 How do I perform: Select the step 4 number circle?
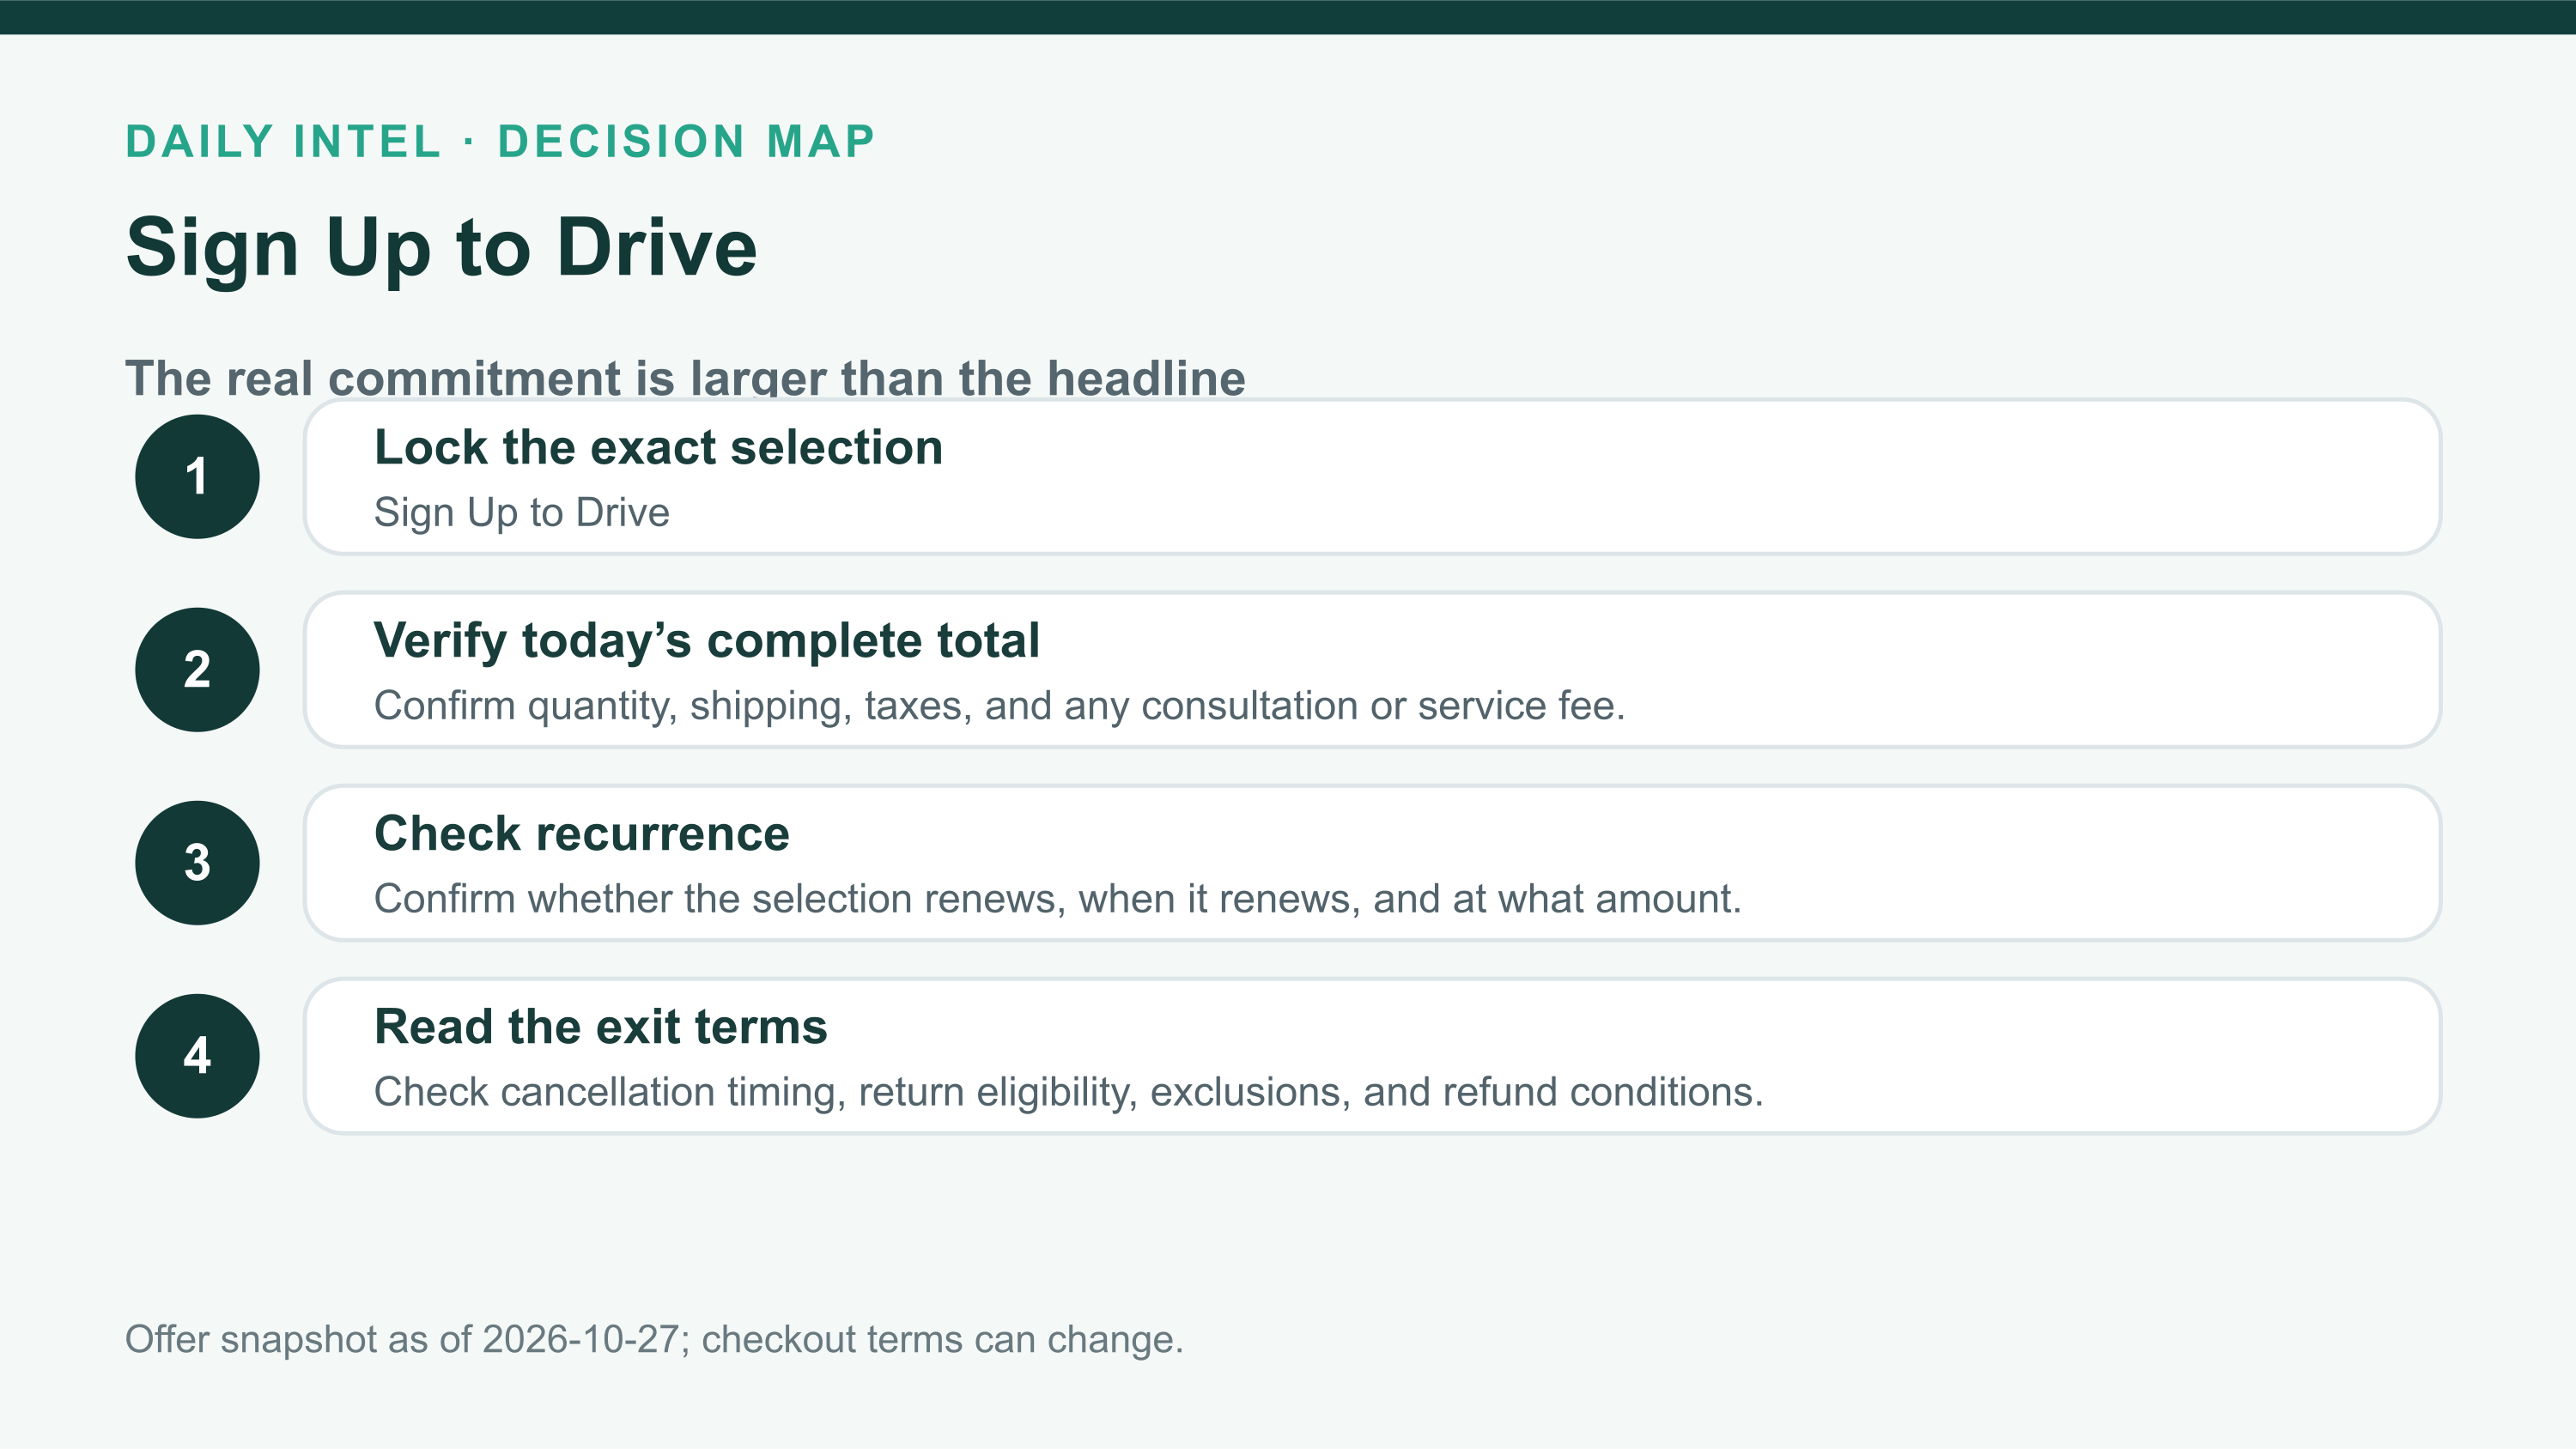[197, 1056]
